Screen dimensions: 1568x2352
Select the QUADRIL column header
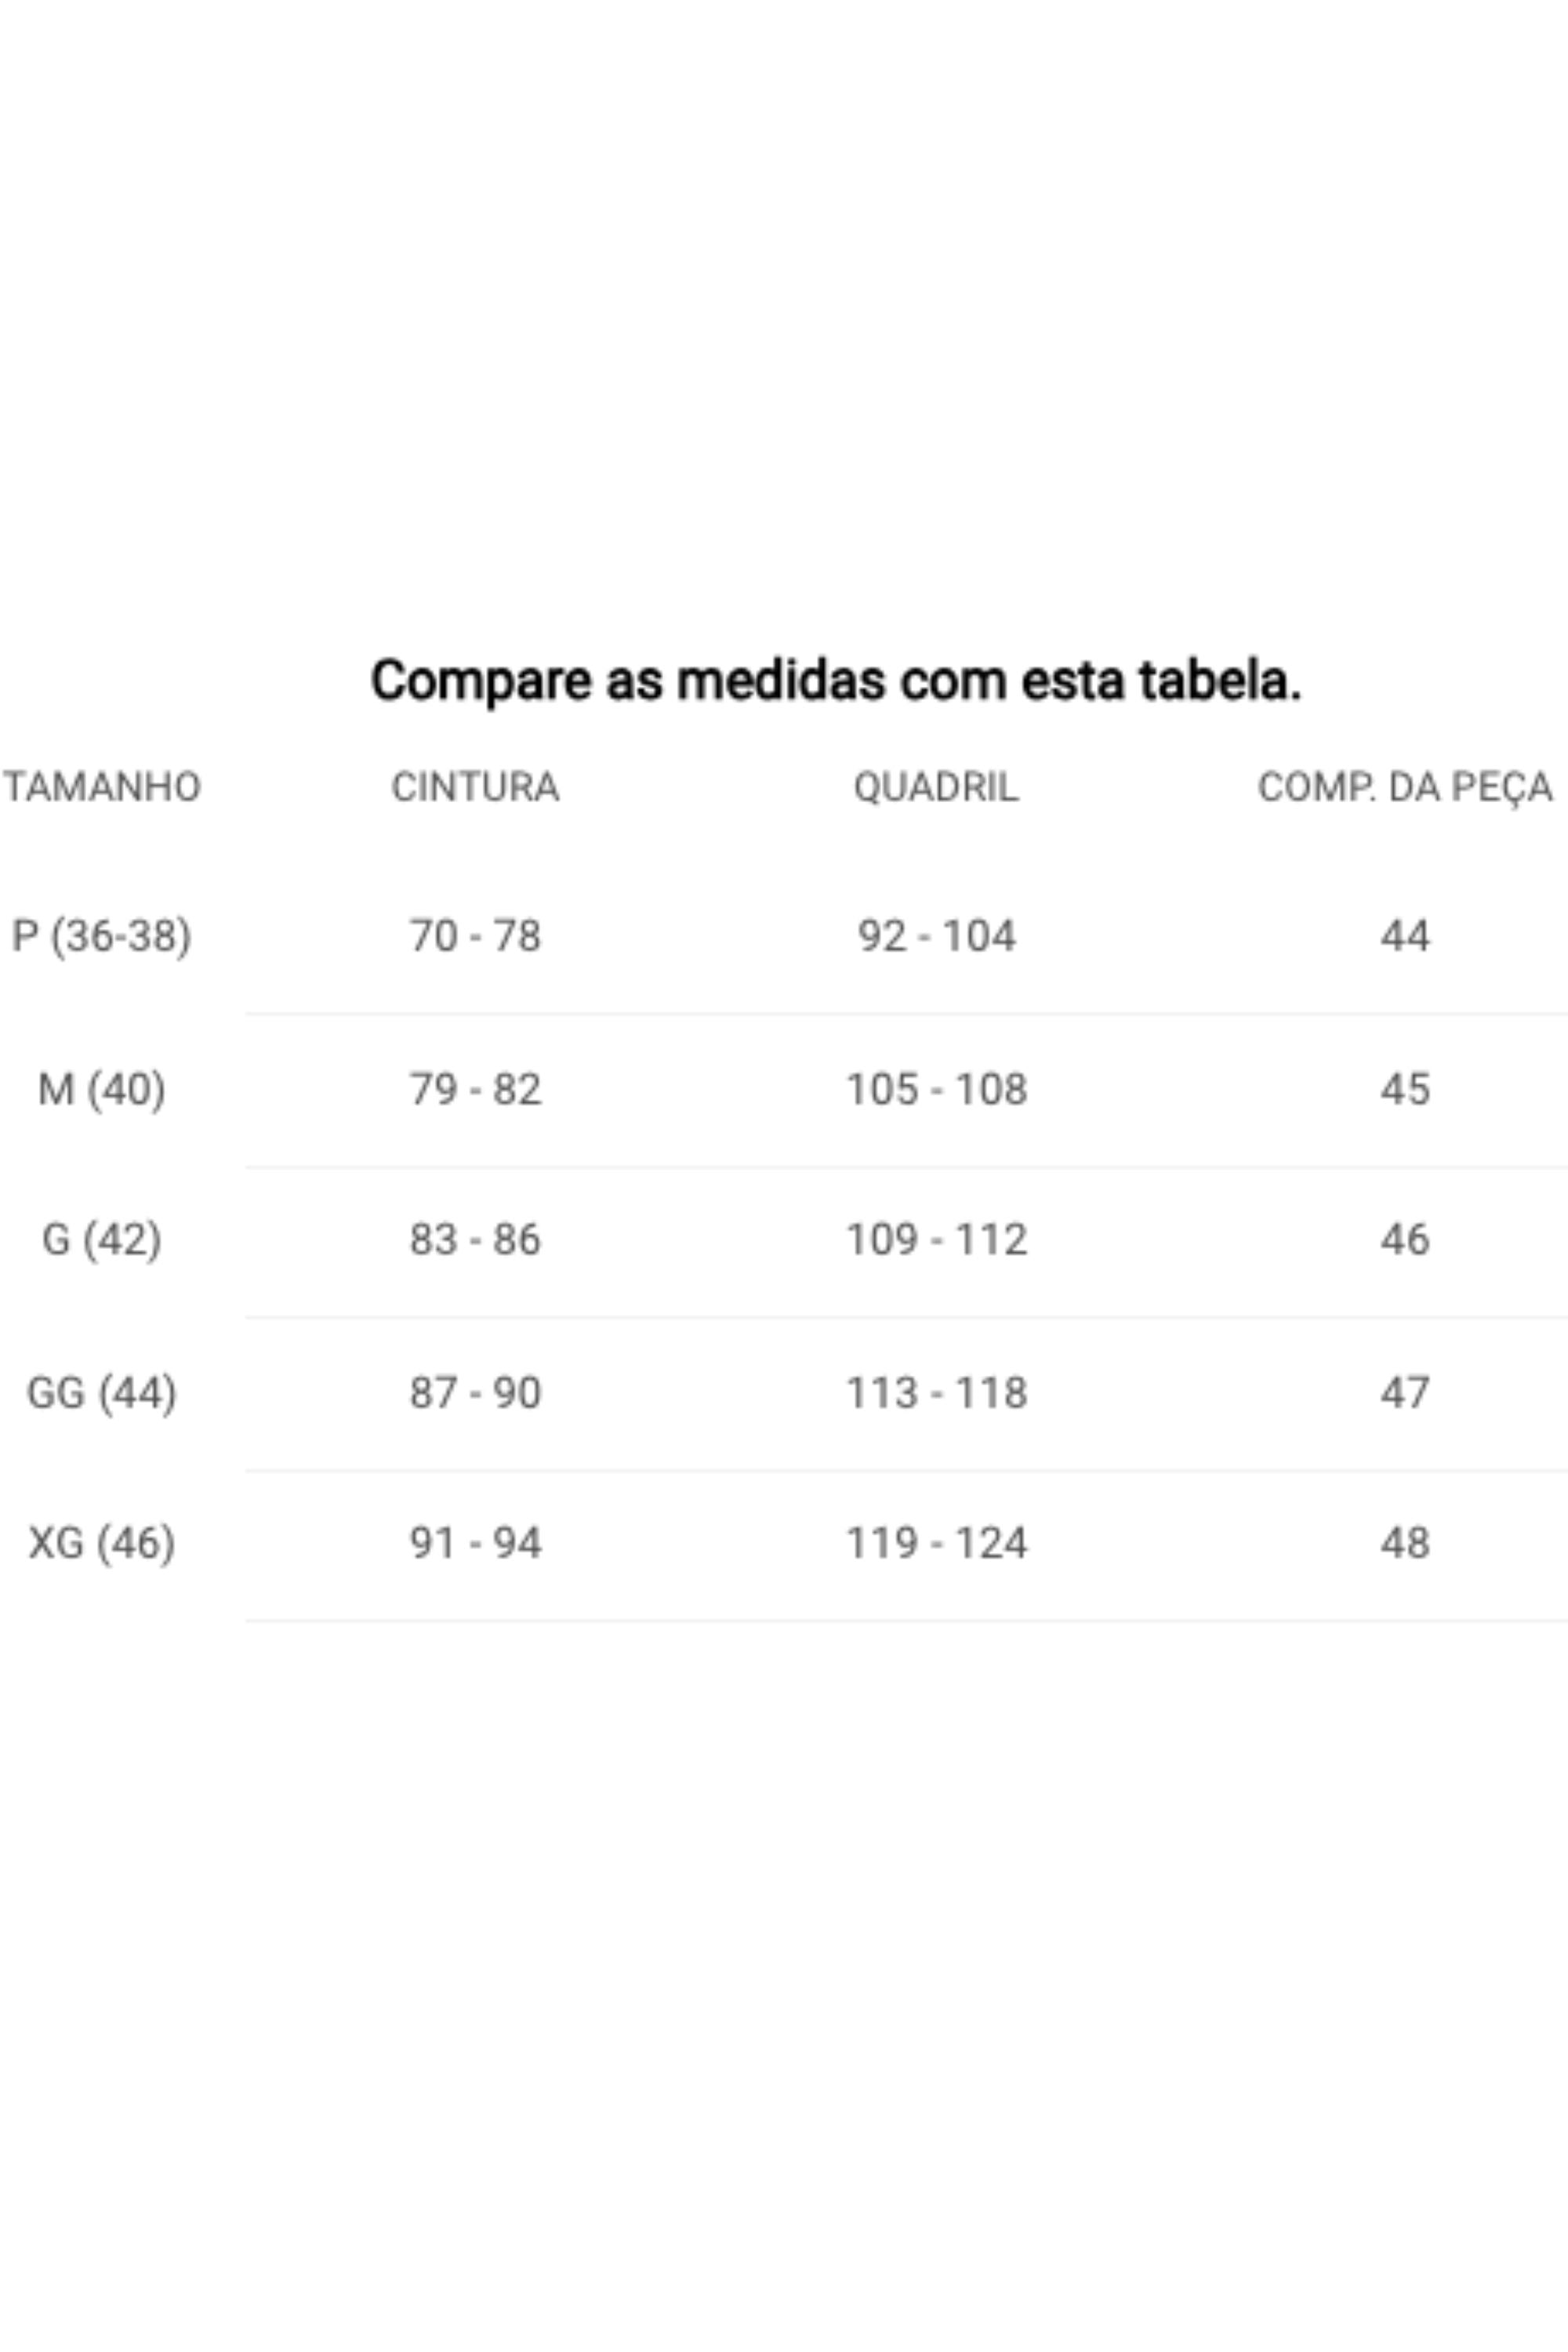(x=936, y=787)
